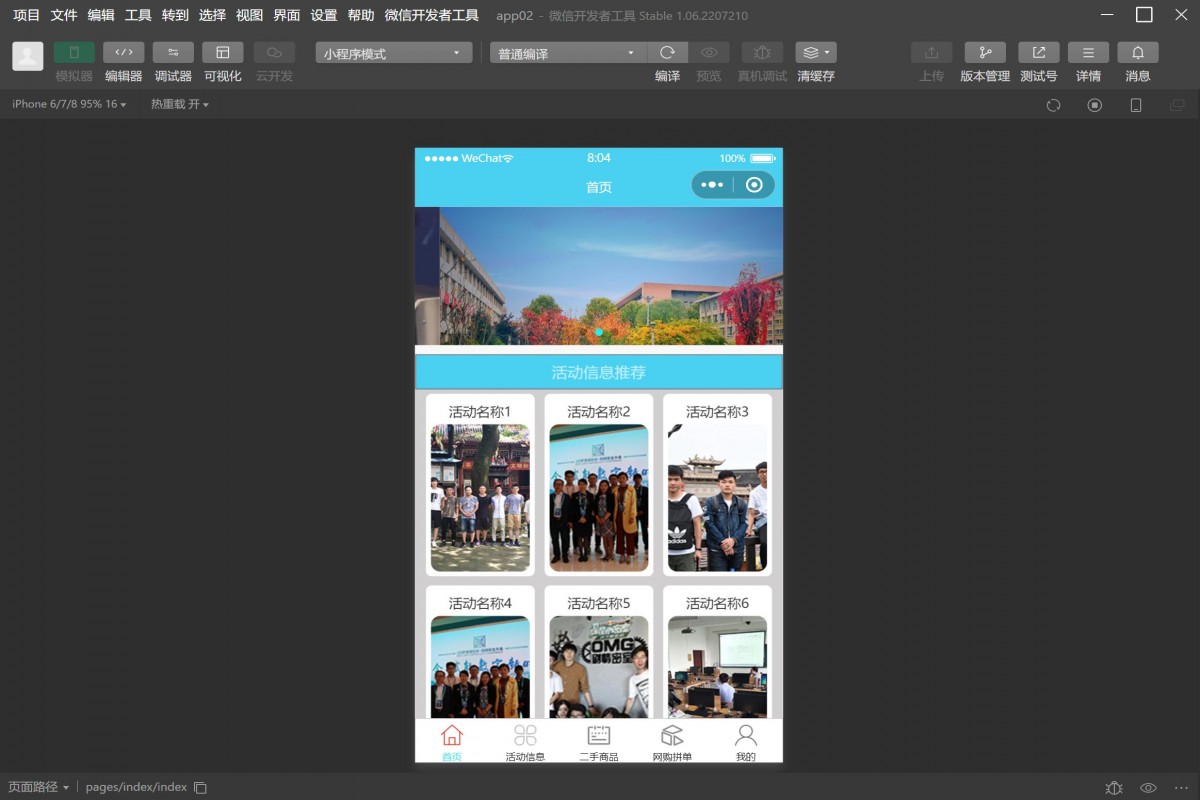Expand the 普通编译 compile mode dropdown

[566, 52]
